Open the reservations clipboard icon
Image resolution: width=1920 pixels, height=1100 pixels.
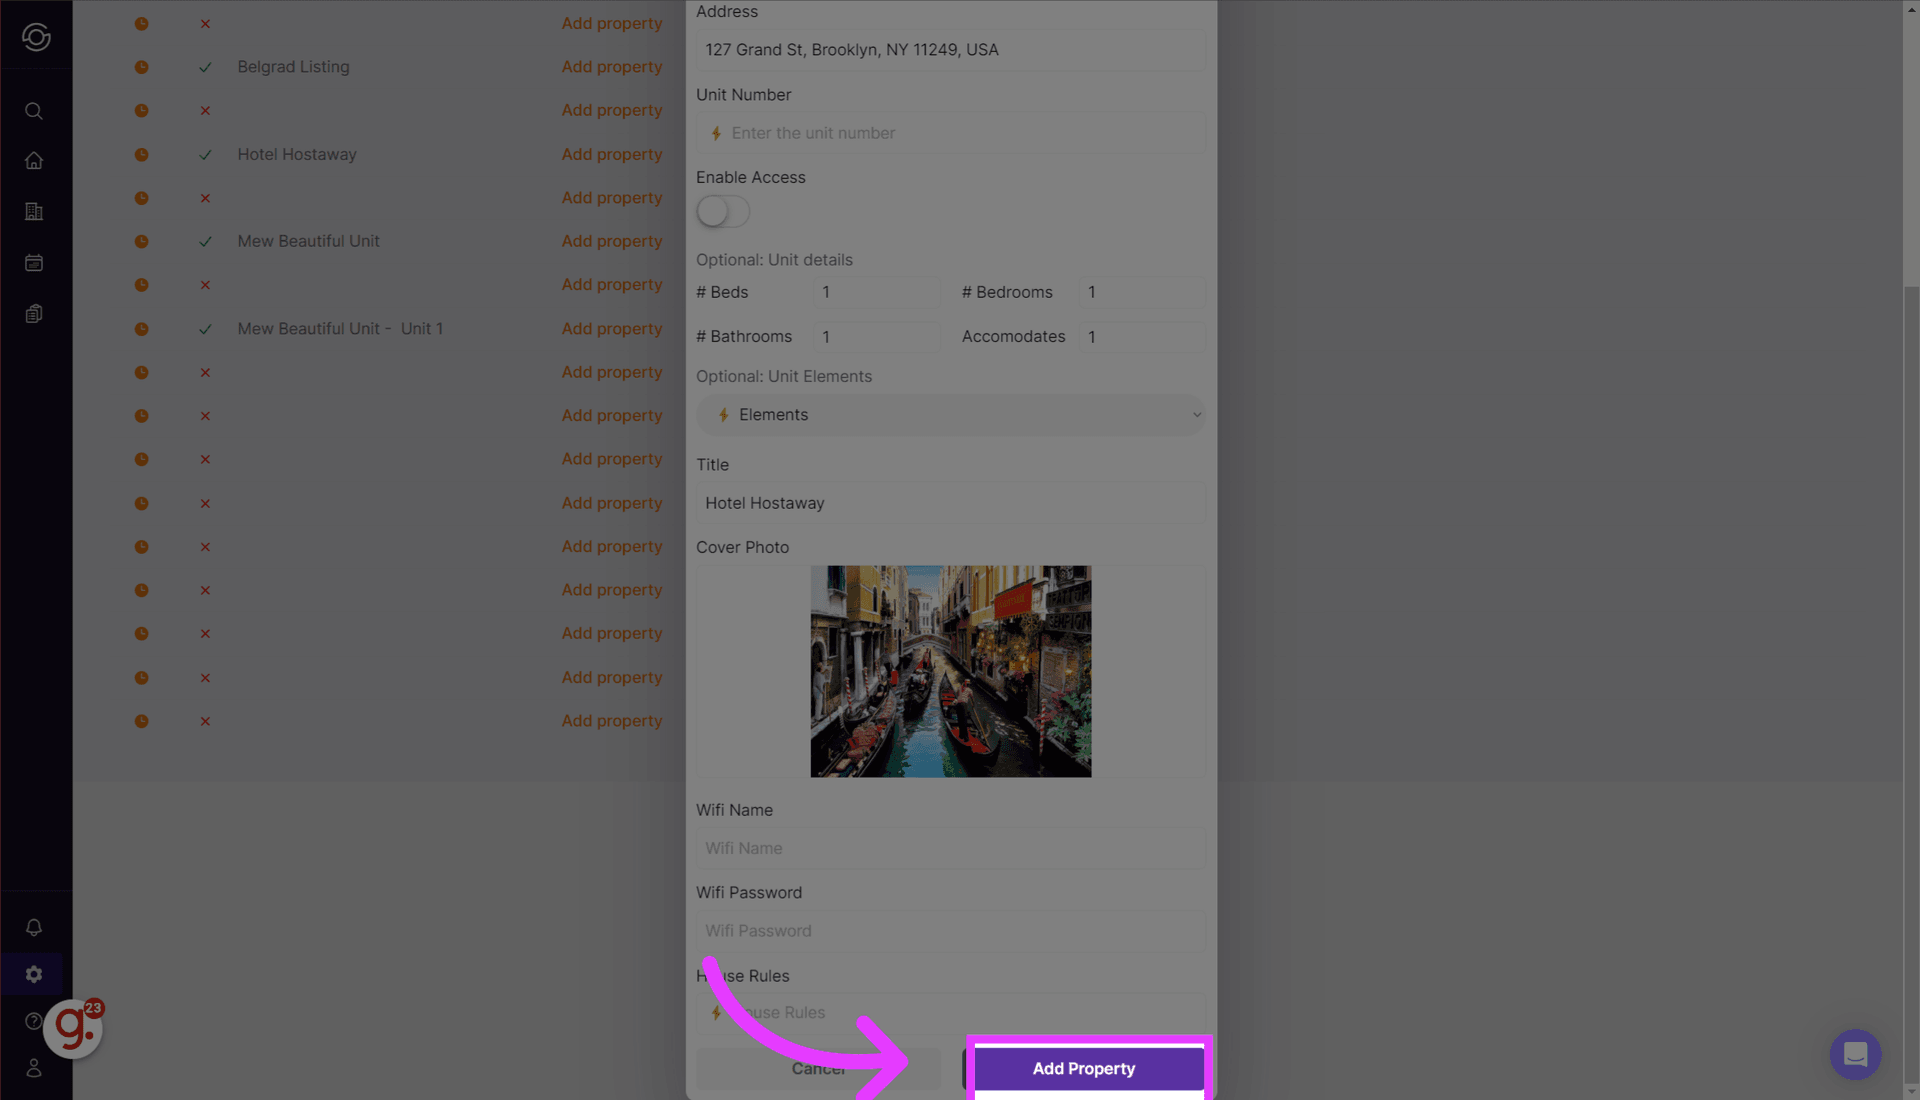(34, 313)
